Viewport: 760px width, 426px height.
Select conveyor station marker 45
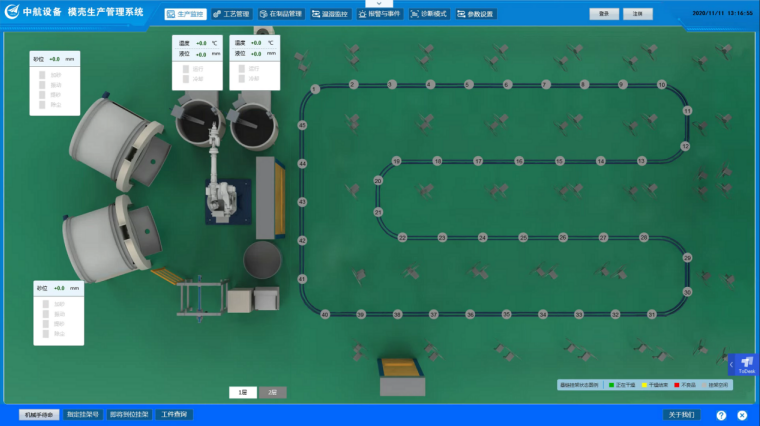pyautogui.click(x=302, y=125)
